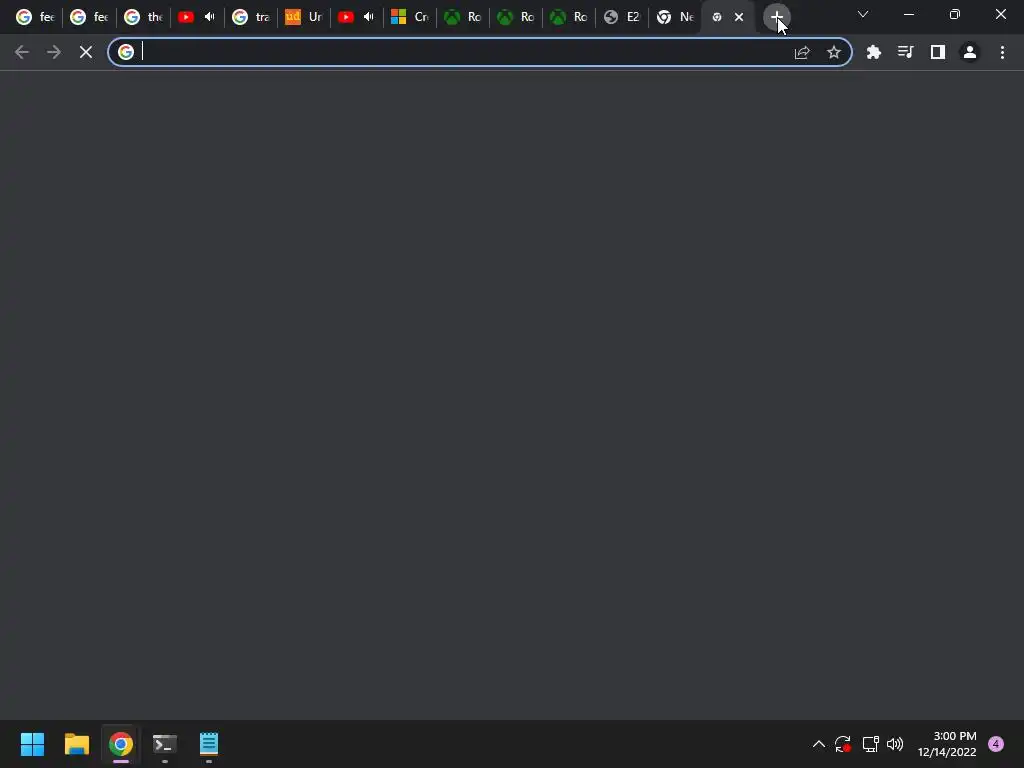Minimize the Chrome window

pos(908,14)
